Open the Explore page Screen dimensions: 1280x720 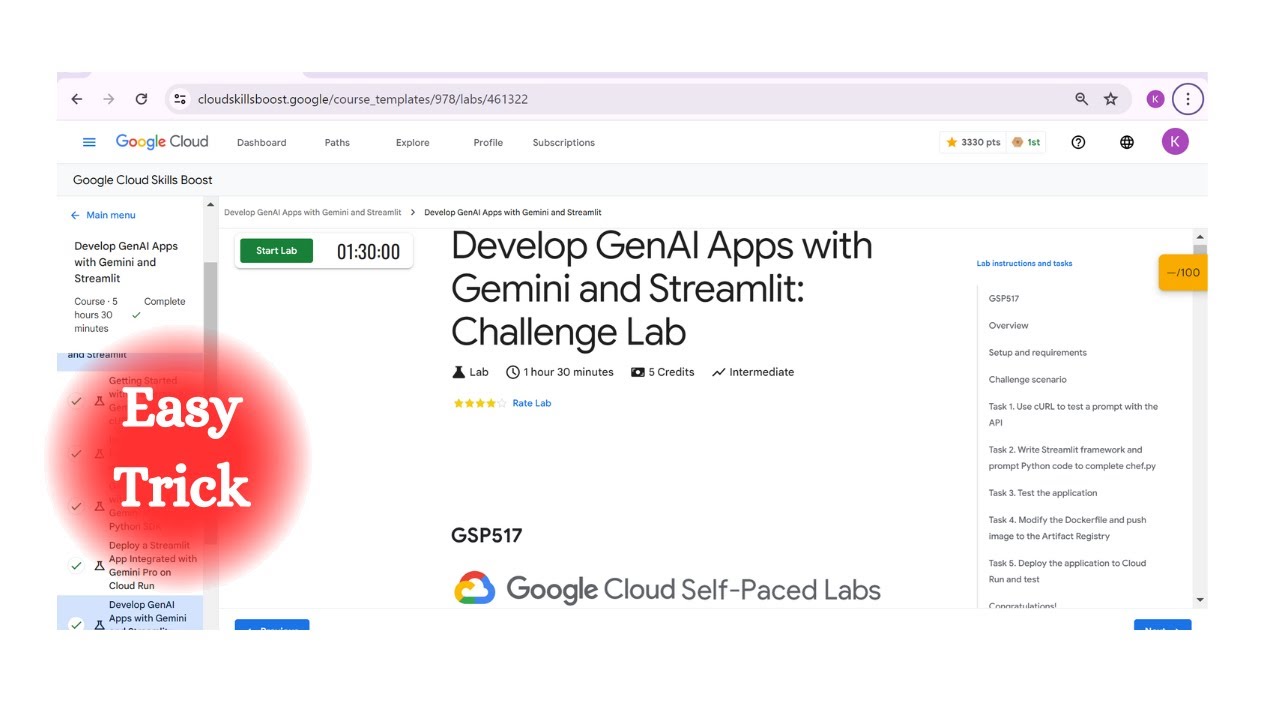point(412,143)
